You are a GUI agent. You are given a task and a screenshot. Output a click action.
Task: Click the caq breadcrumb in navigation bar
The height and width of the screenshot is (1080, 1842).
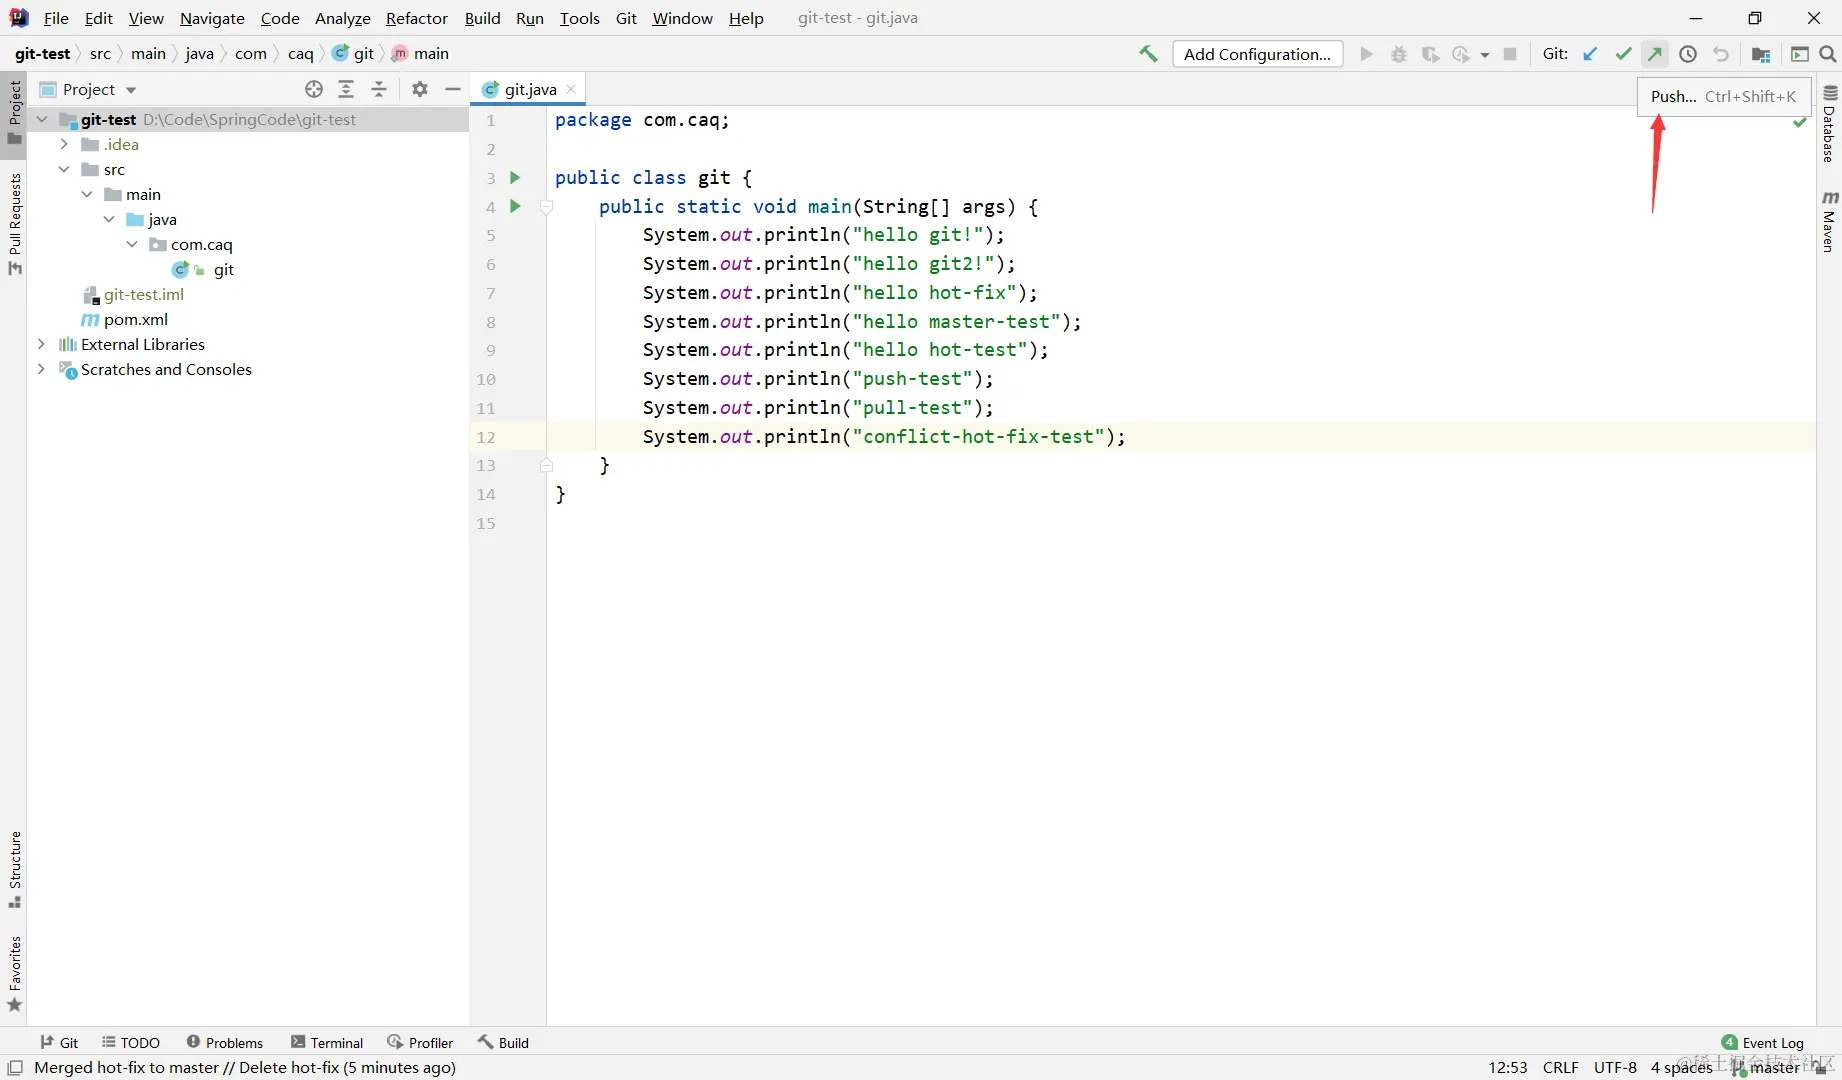300,54
